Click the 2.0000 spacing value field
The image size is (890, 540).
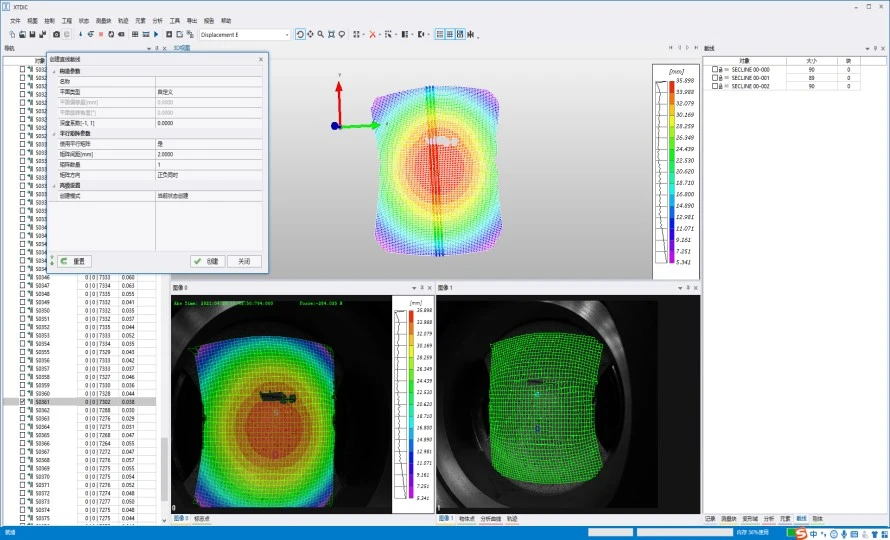208,154
